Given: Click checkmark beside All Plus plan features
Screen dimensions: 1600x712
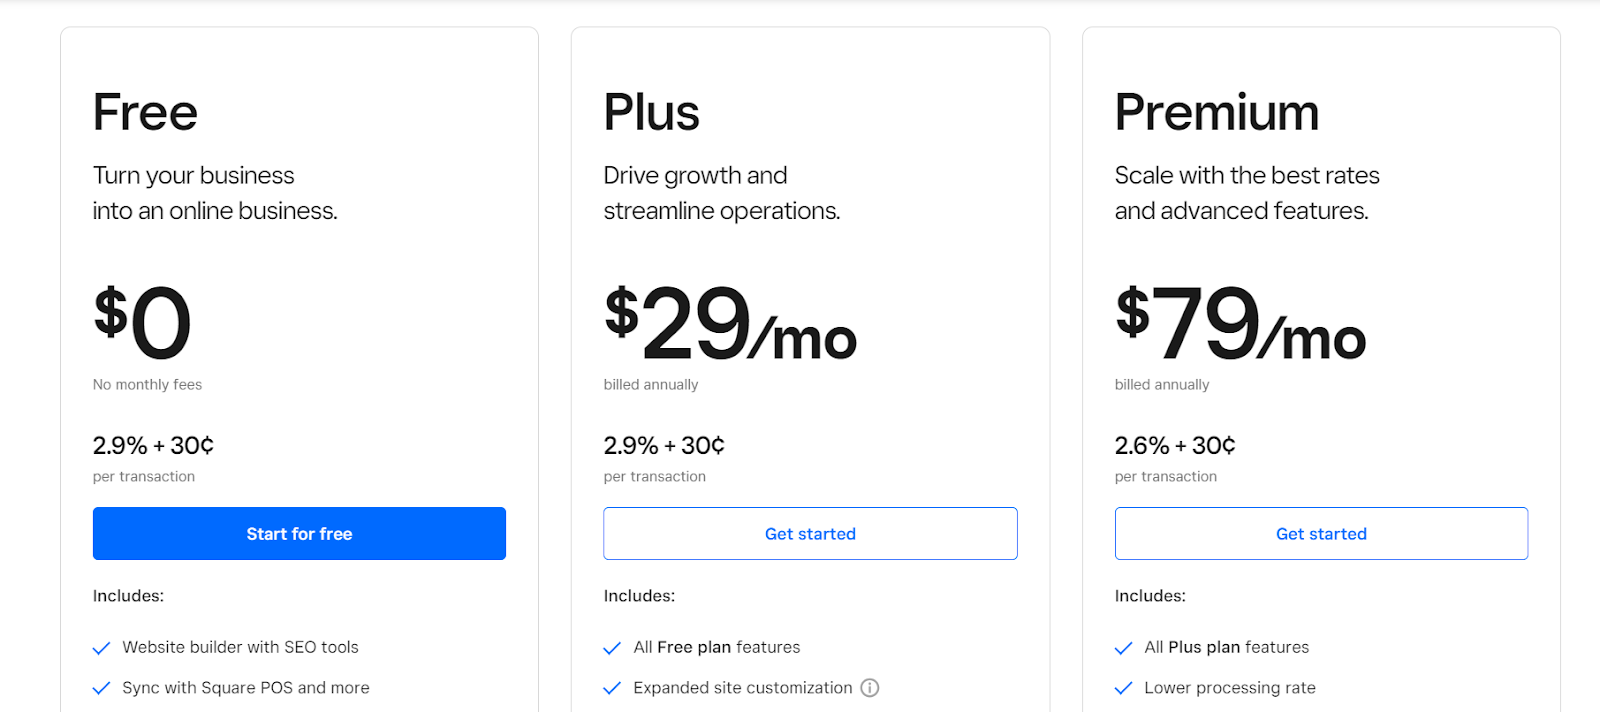Looking at the screenshot, I should (1123, 648).
